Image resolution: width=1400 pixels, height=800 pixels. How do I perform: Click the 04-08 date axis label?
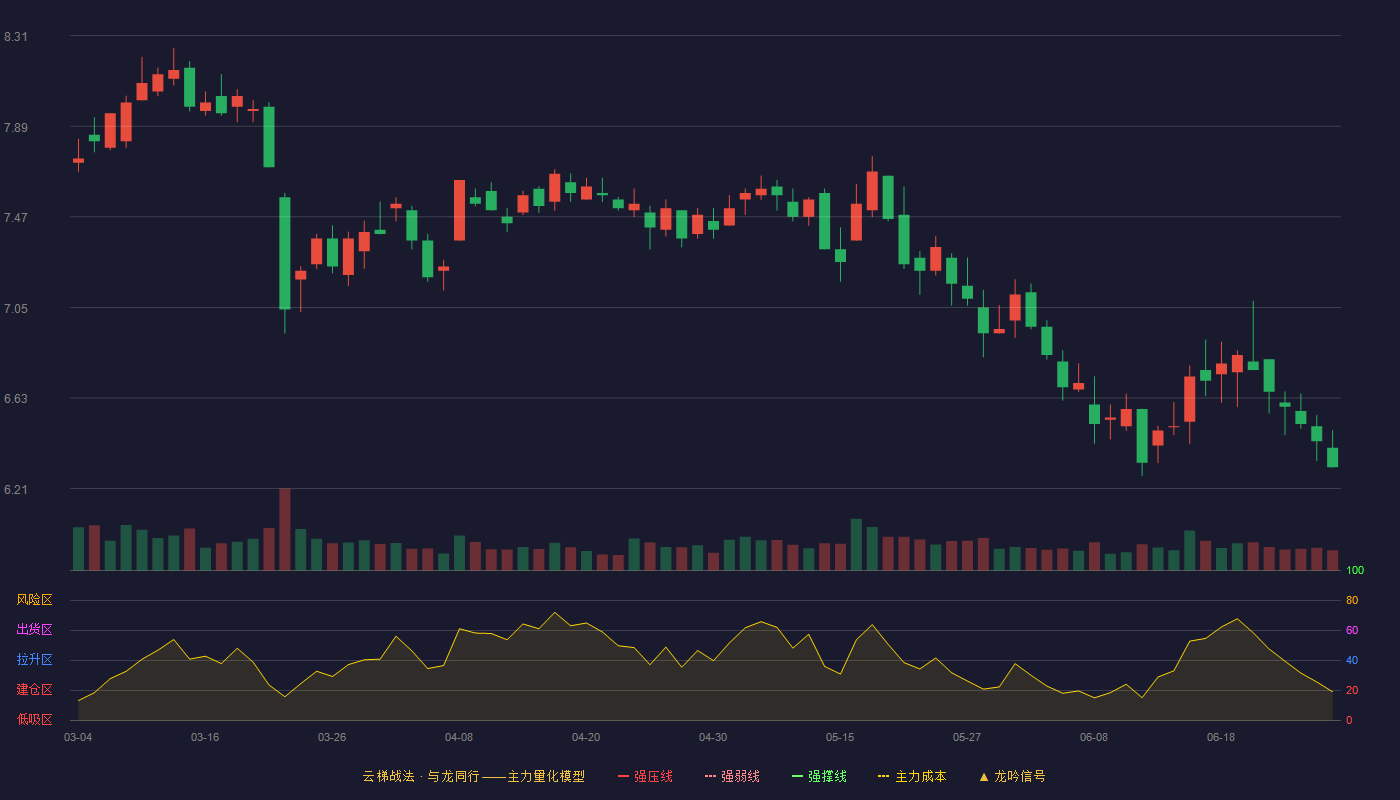(459, 737)
